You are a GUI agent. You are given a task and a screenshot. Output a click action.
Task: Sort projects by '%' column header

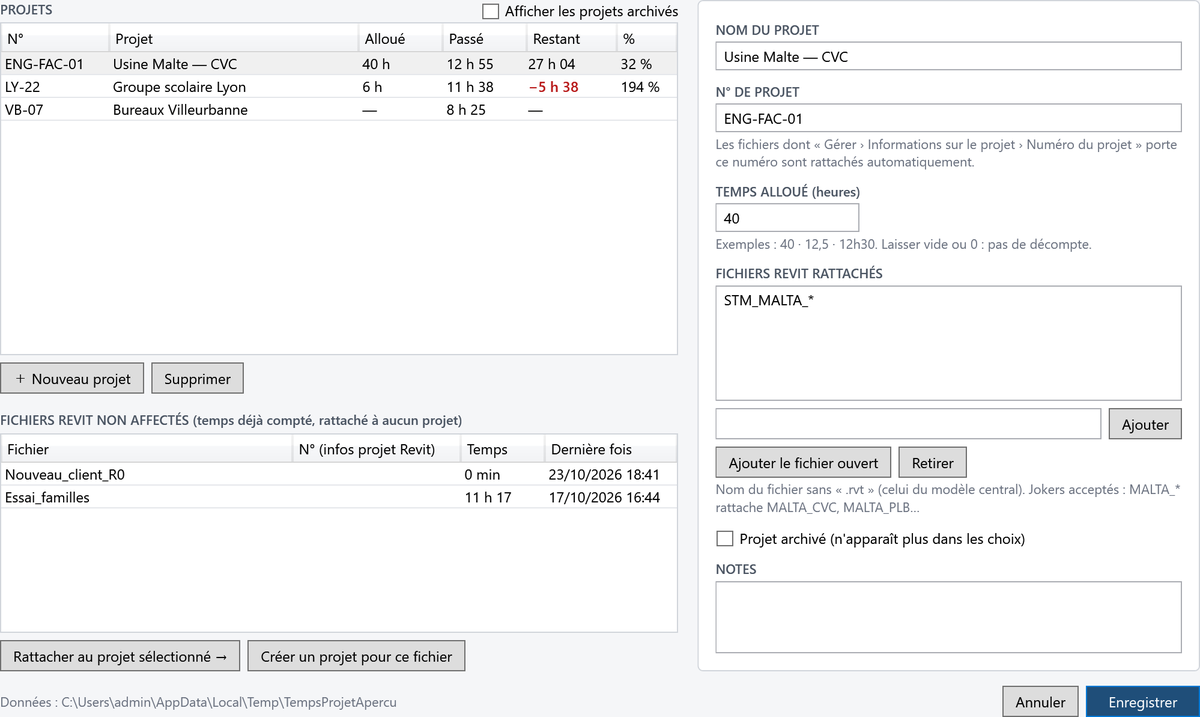pyautogui.click(x=646, y=39)
